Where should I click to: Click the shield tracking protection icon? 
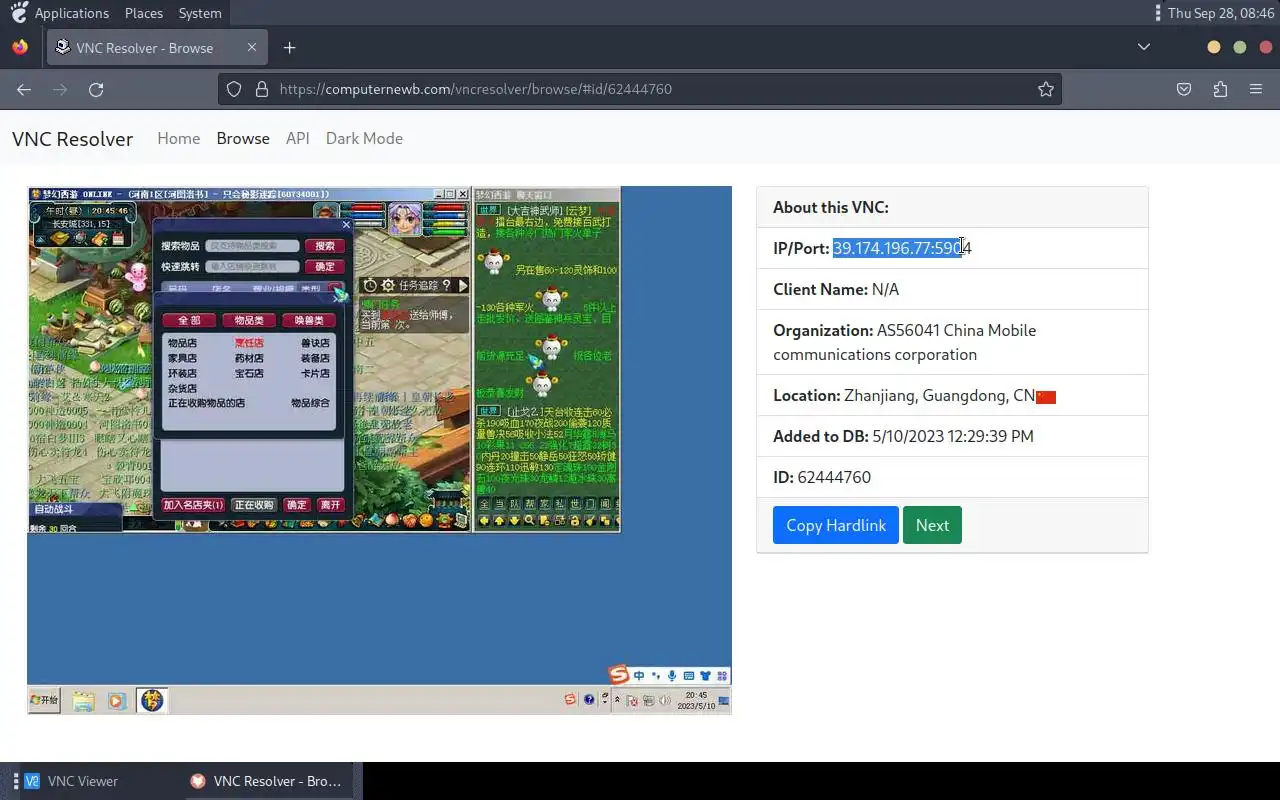234,89
